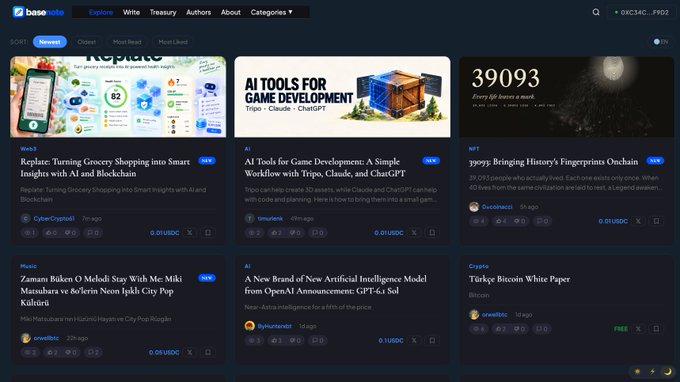The image size is (680, 382).
Task: Open the Authors page
Action: pyautogui.click(x=198, y=12)
